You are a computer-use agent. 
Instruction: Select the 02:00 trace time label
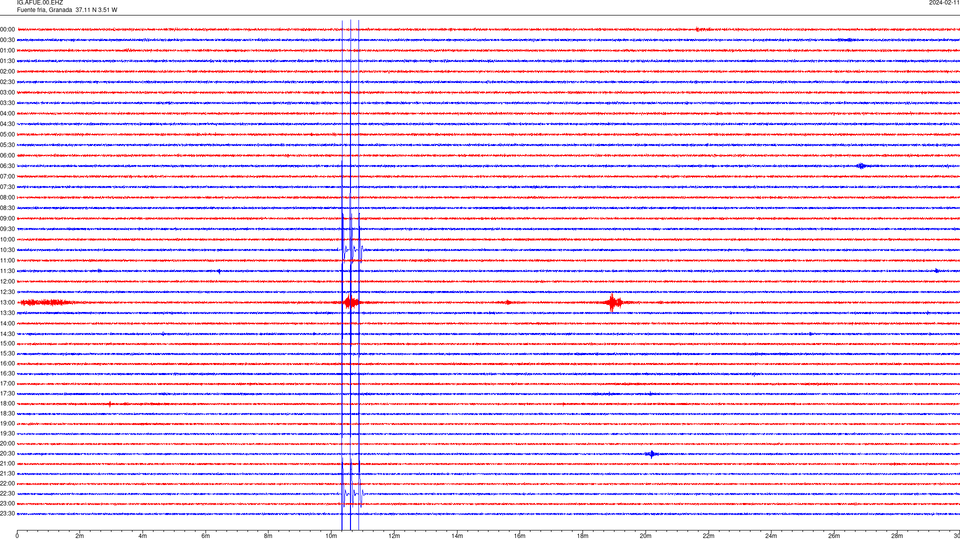click(x=7, y=72)
